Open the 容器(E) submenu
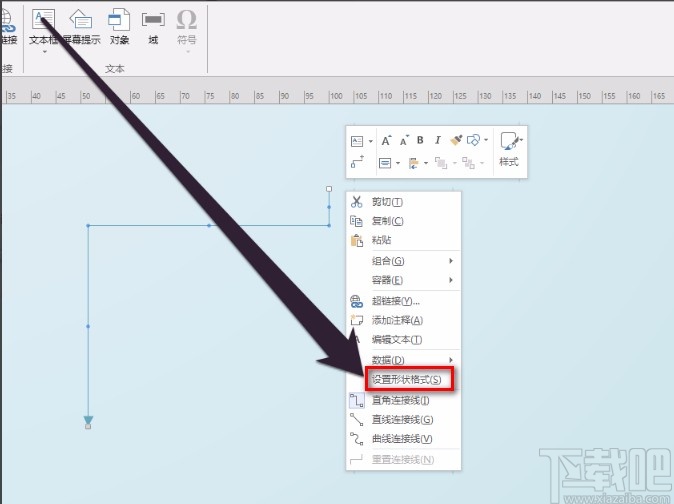 point(404,280)
